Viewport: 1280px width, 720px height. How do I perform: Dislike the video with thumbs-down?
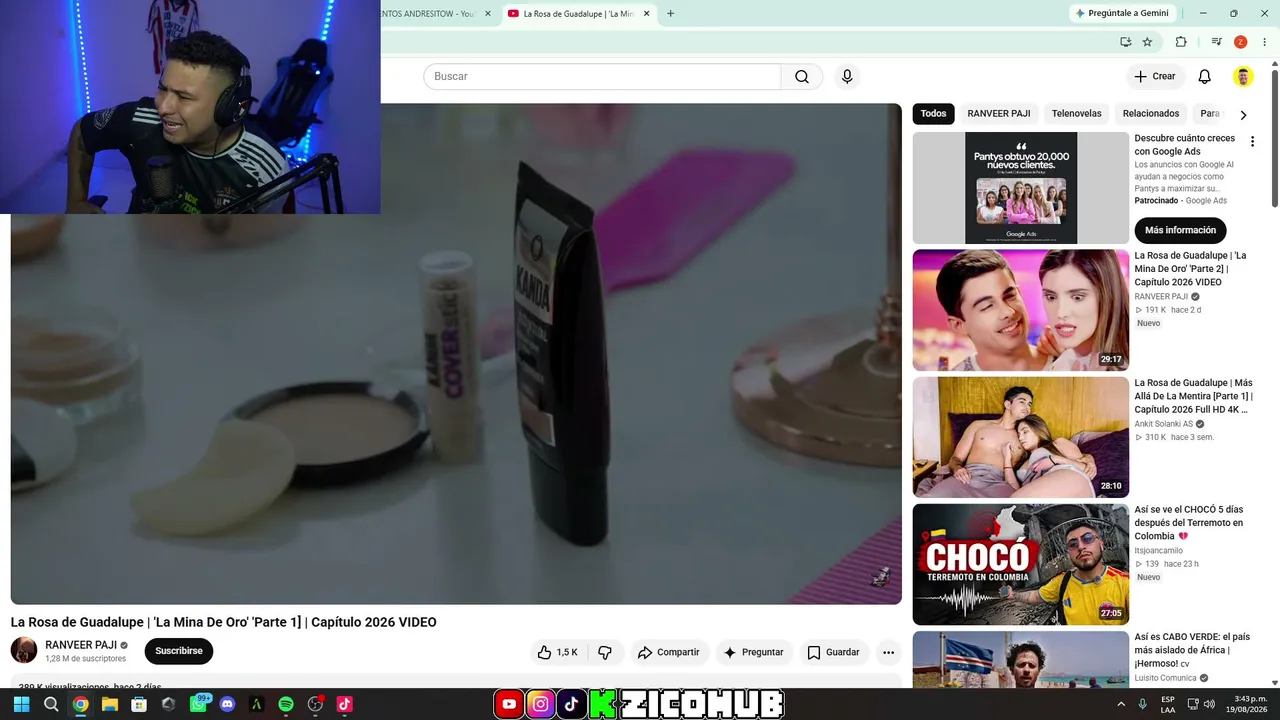tap(605, 652)
